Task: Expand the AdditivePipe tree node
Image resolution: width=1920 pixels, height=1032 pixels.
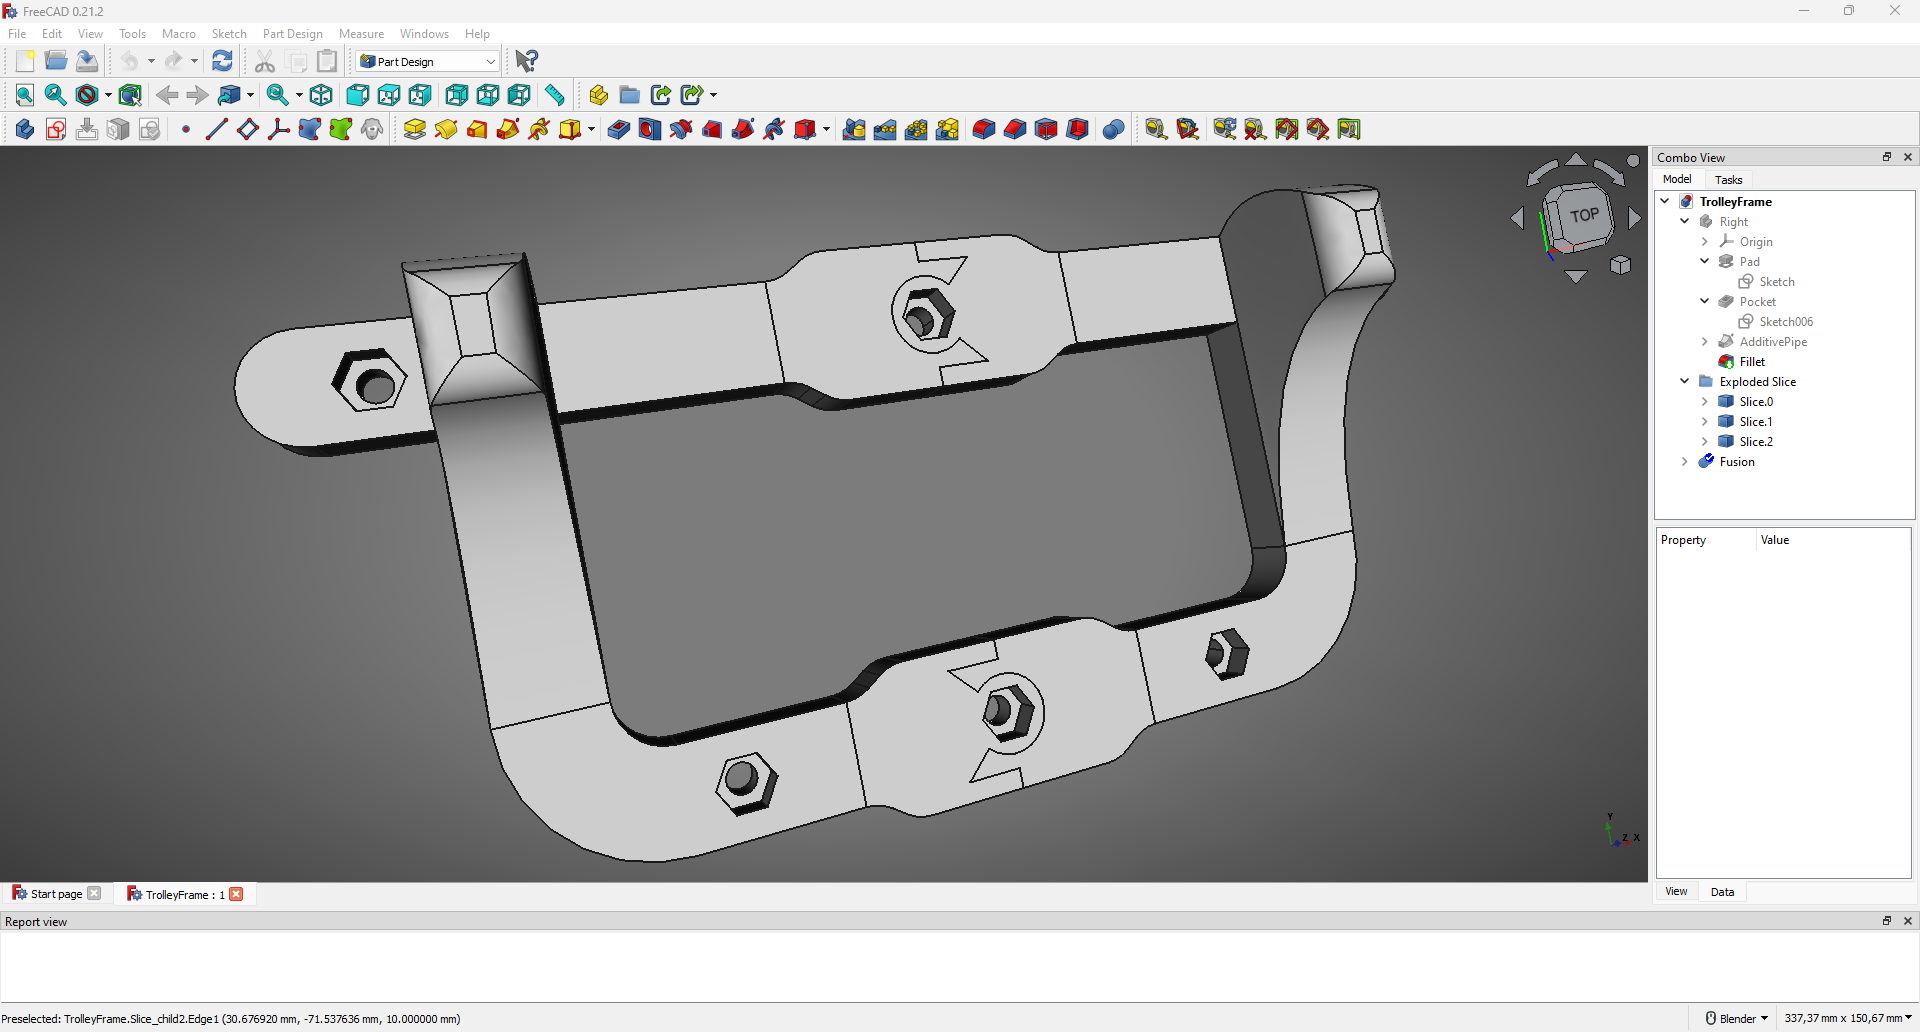Action: pyautogui.click(x=1705, y=341)
